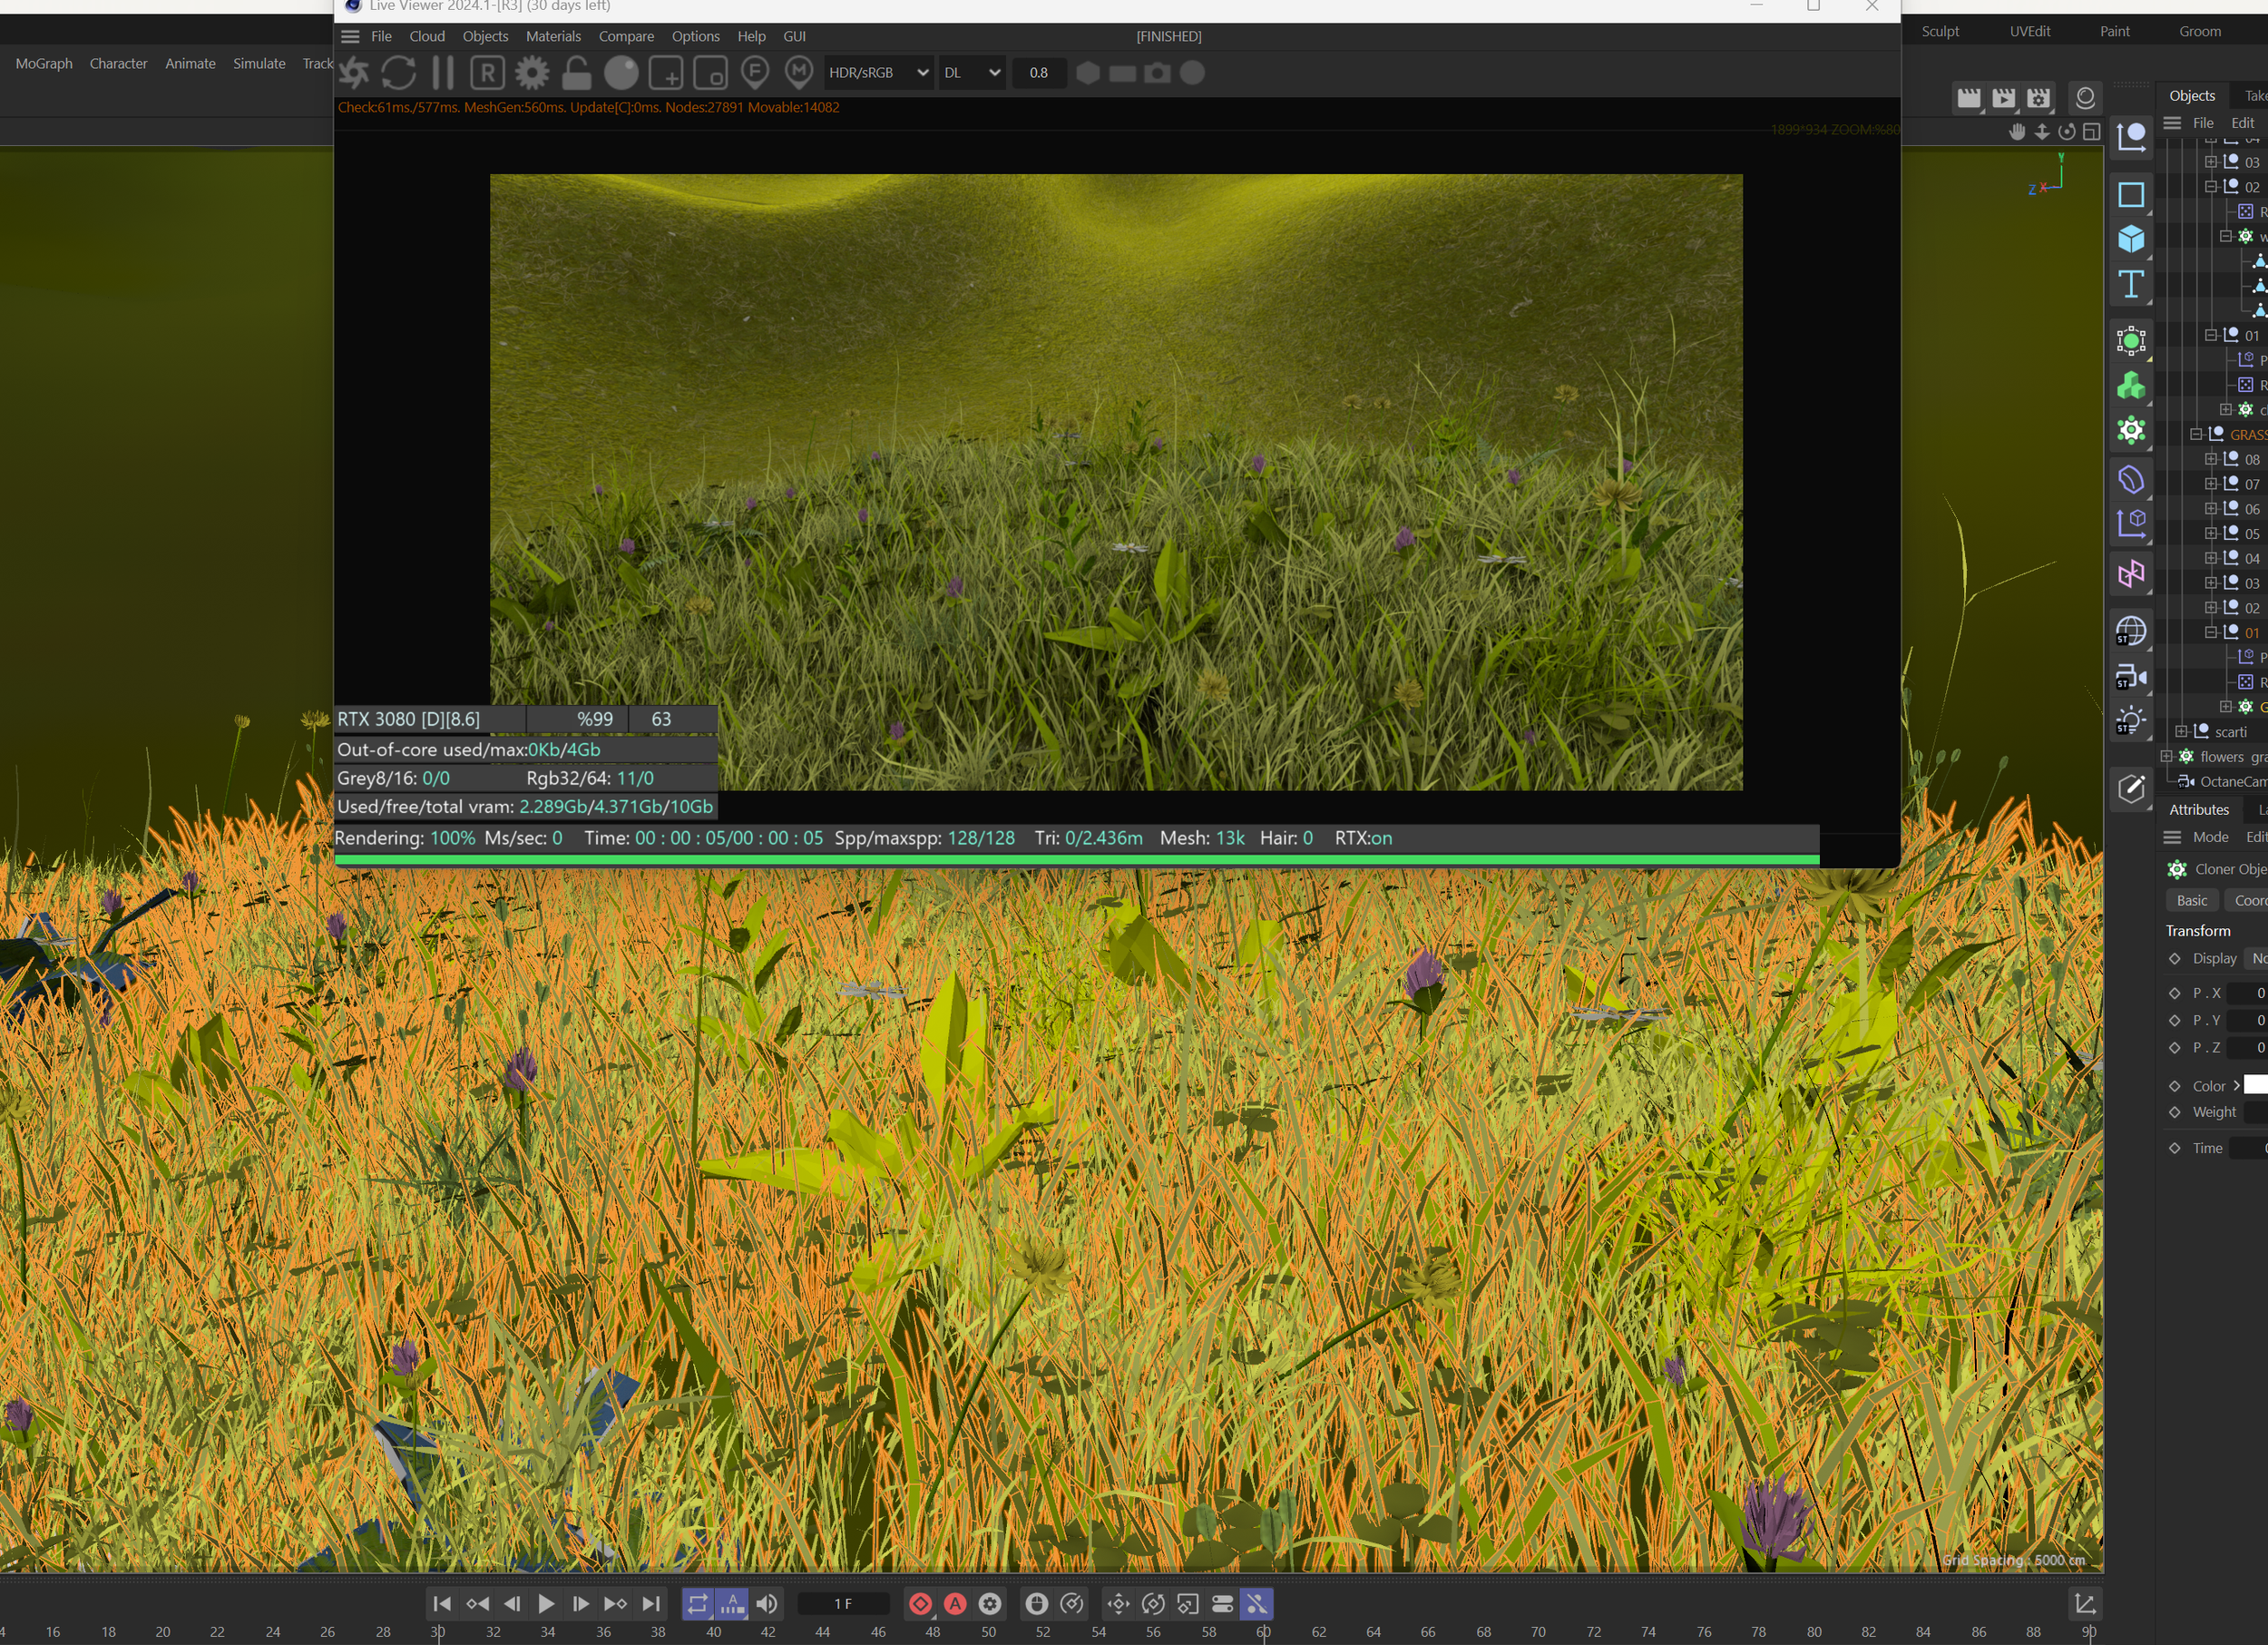Viewport: 2268px width, 1645px height.
Task: Click Render to Picture Viewer icon
Action: (x=2003, y=98)
